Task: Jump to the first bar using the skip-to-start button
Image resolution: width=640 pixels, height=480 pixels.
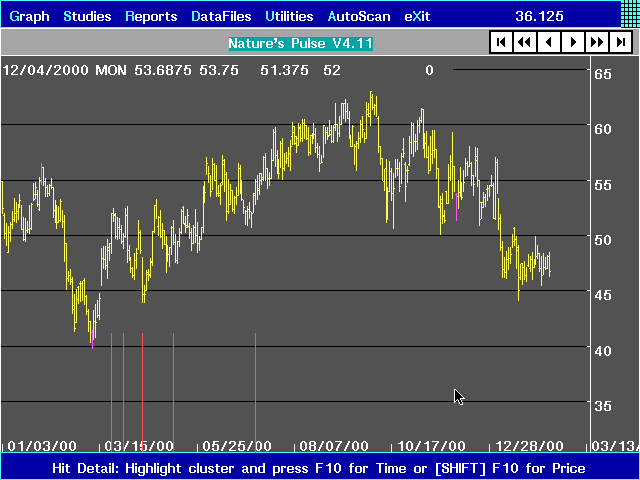Action: tap(501, 42)
